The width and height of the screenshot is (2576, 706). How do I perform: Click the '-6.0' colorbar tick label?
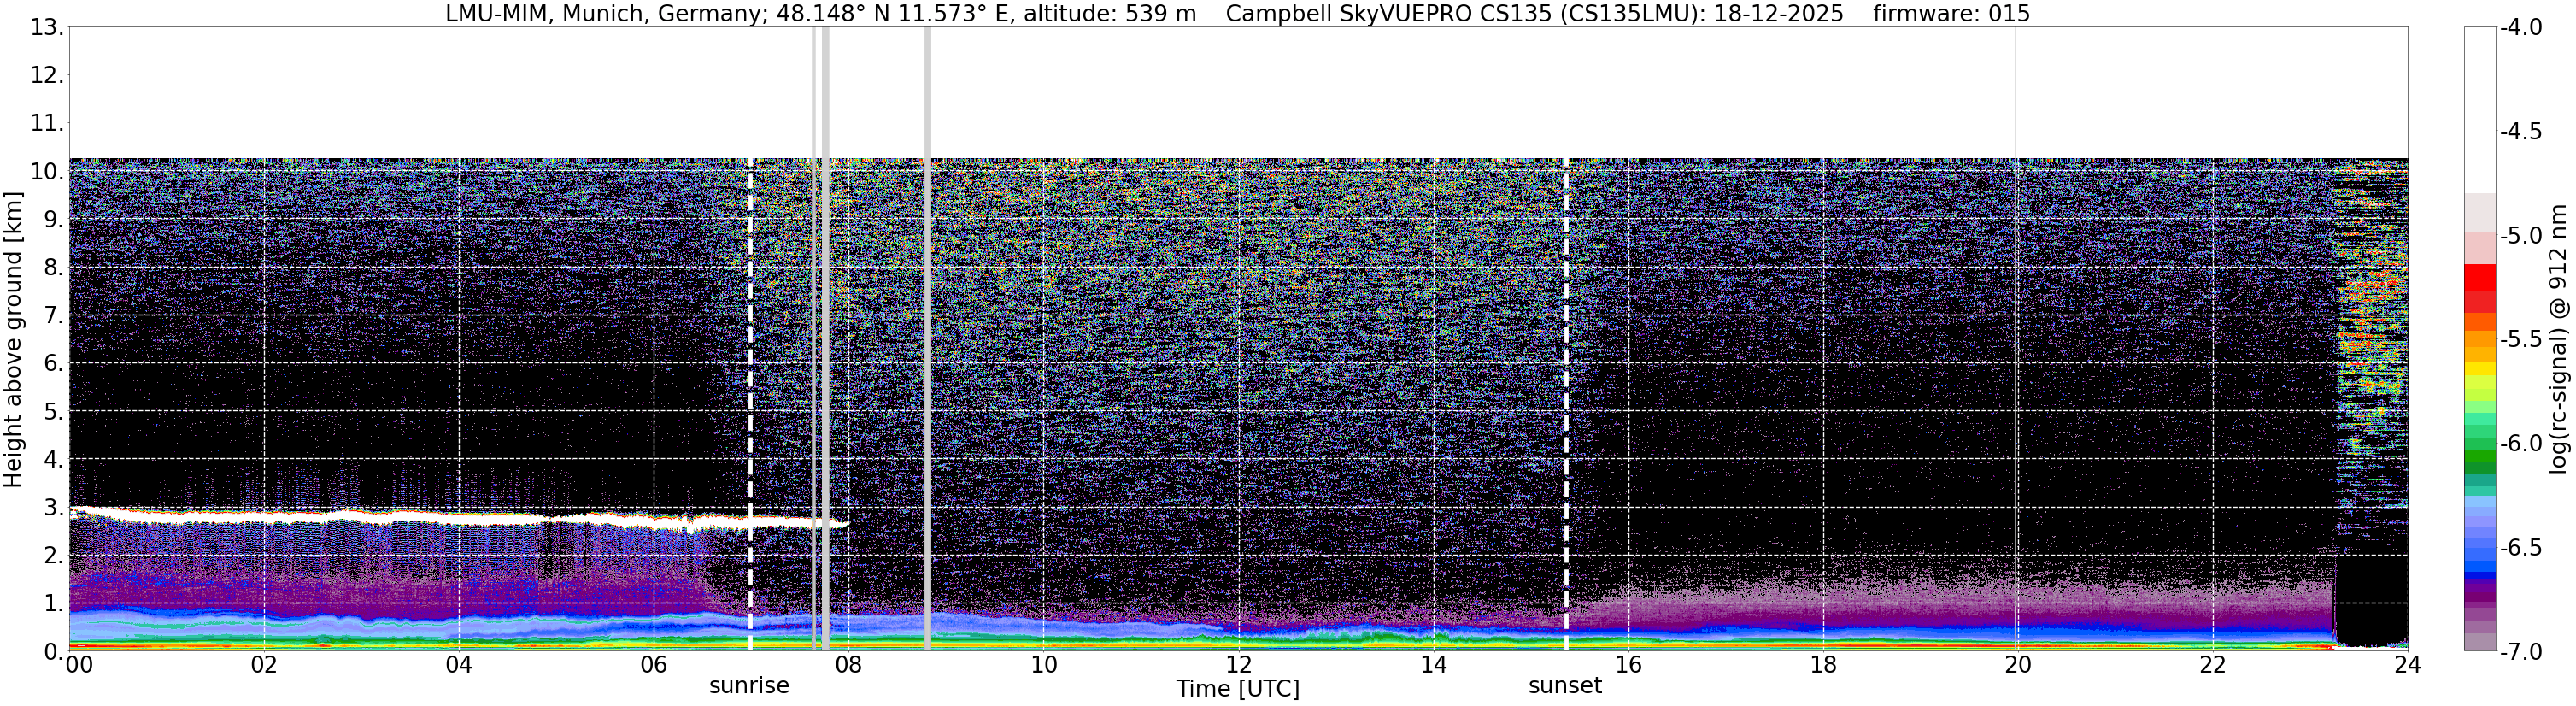(2521, 443)
